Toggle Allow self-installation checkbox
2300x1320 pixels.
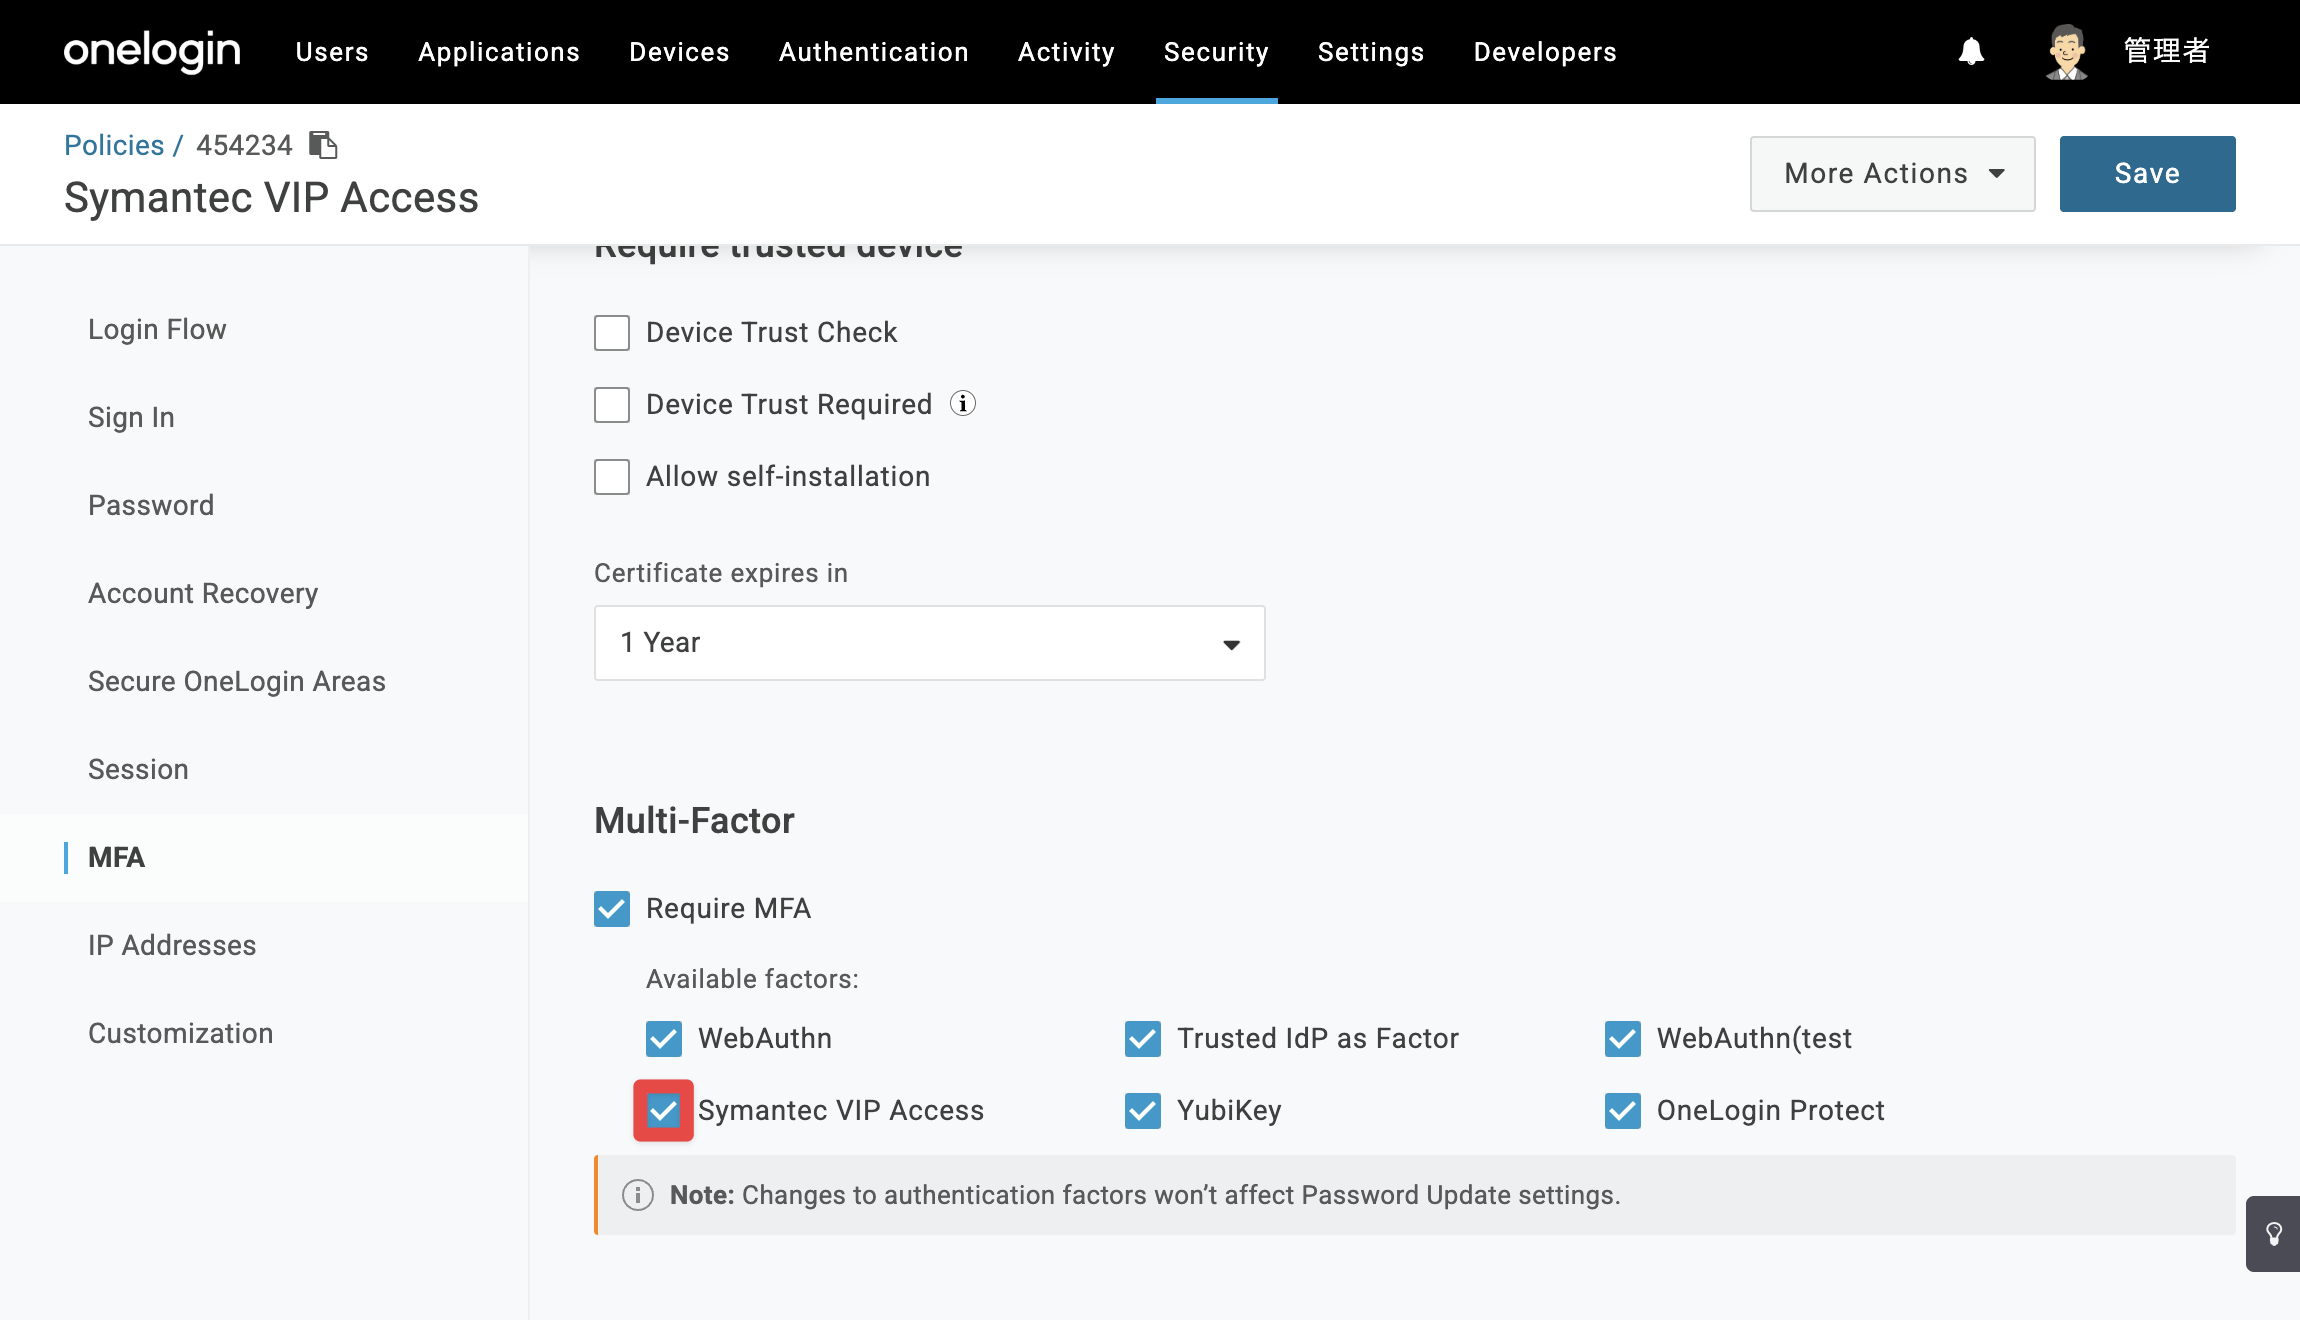(x=612, y=477)
